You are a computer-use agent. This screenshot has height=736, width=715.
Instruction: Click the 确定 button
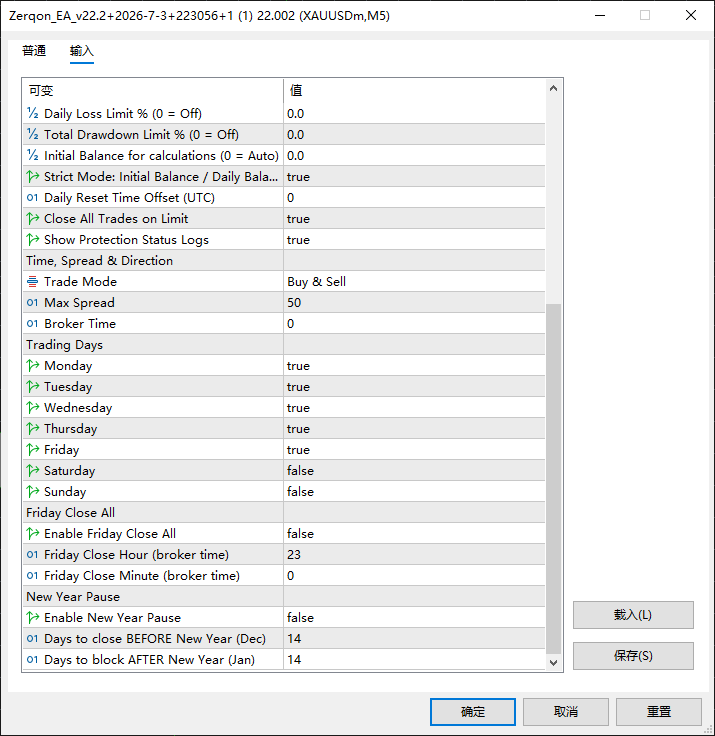click(473, 712)
